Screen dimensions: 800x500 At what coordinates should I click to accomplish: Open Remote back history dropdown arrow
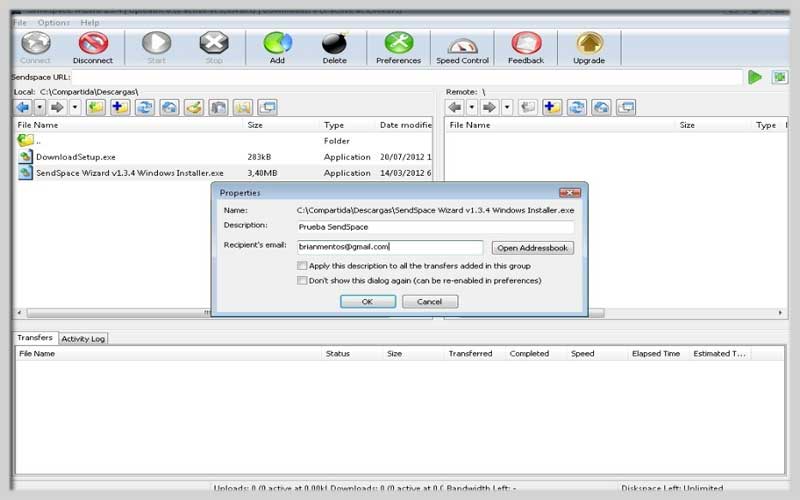[x=471, y=107]
